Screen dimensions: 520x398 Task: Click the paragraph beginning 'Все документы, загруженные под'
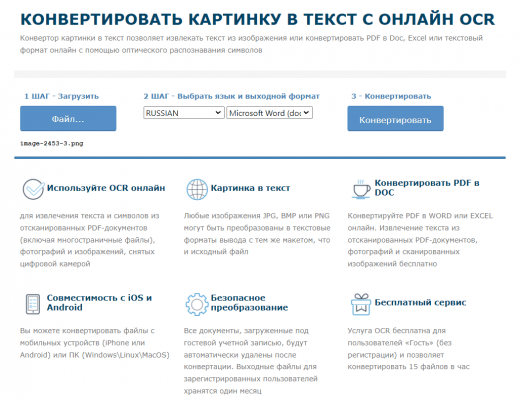[x=250, y=361]
